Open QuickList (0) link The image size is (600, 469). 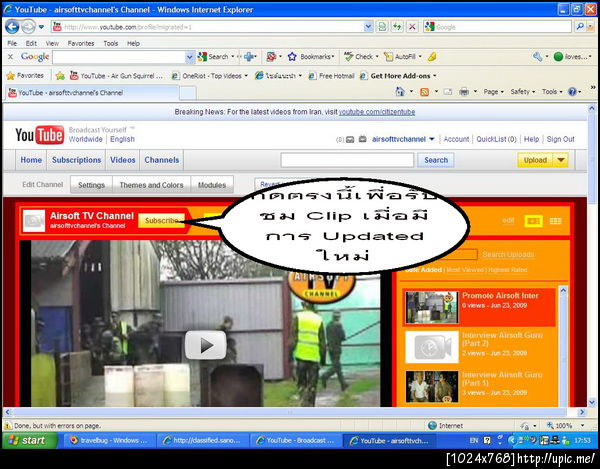[x=496, y=139]
